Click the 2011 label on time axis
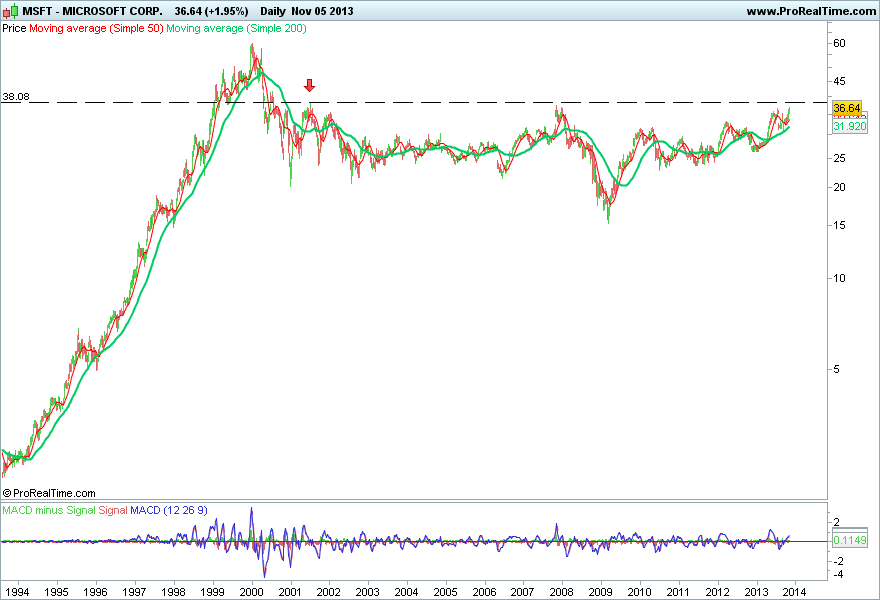The image size is (880, 600). pos(678,592)
